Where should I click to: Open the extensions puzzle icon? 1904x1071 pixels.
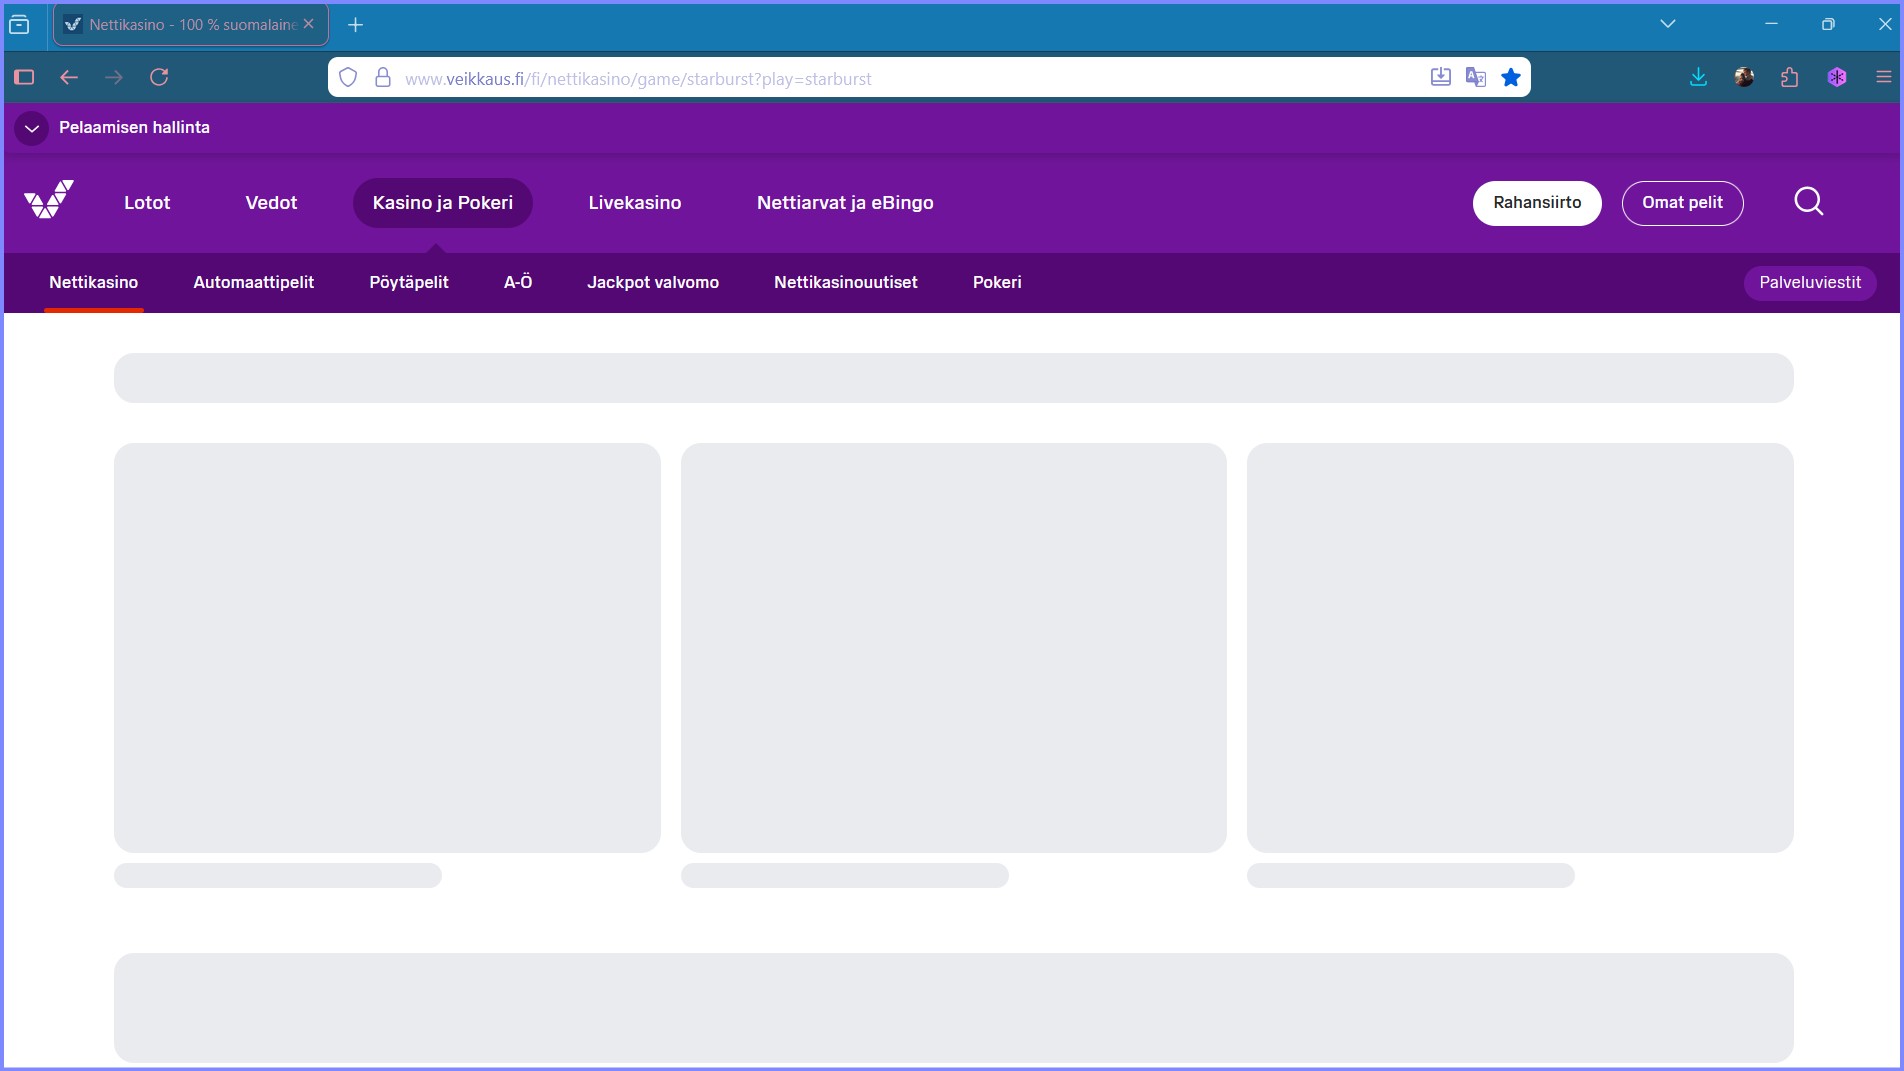[1790, 78]
